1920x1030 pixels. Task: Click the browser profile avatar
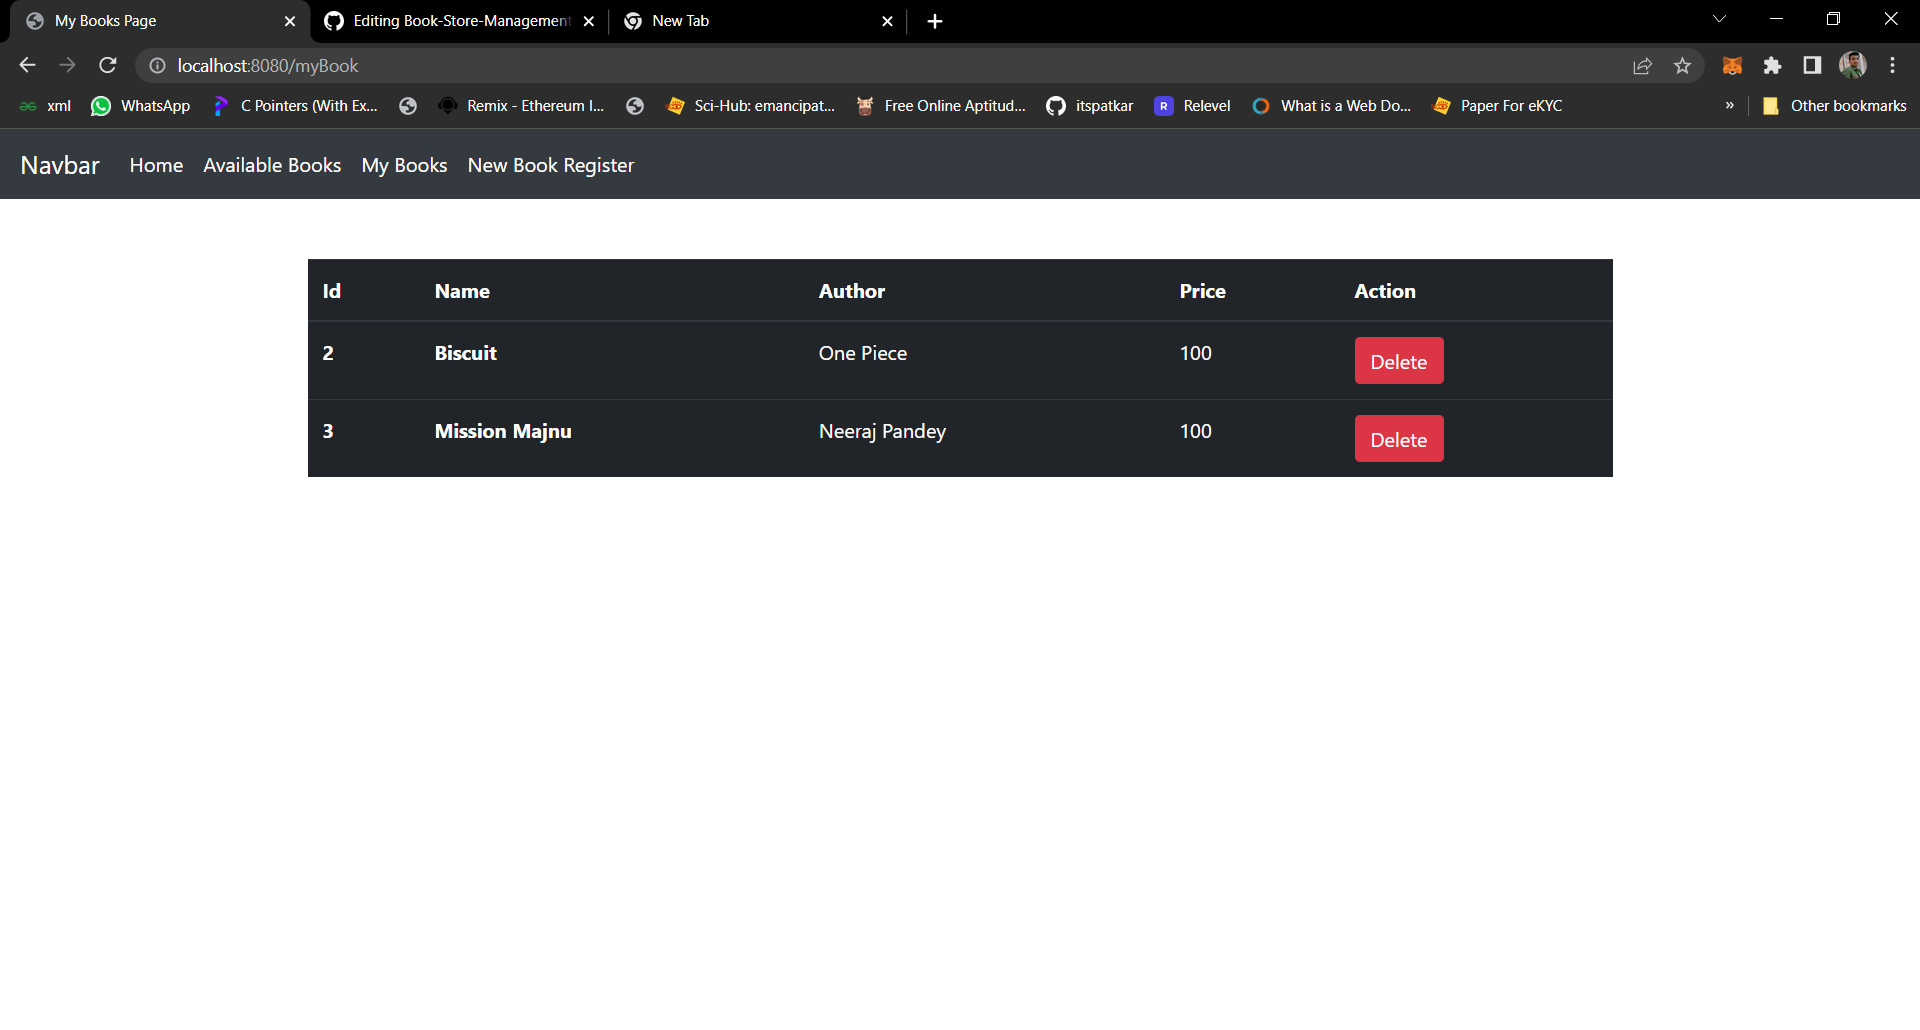tap(1854, 65)
